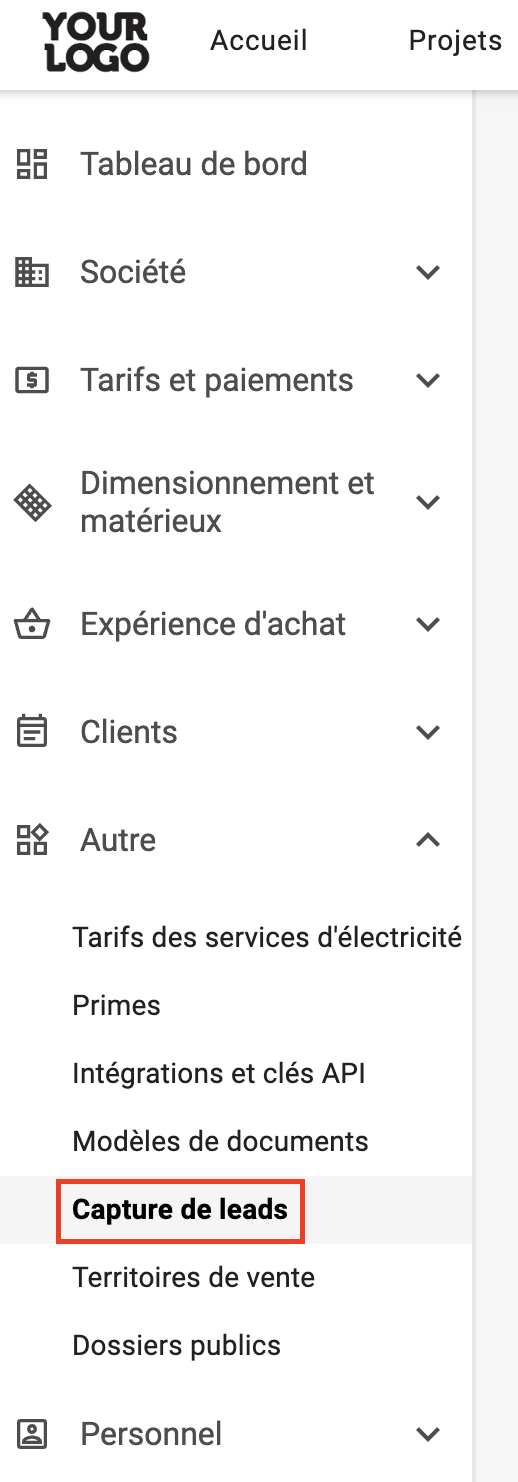This screenshot has height=1482, width=518.
Task: Open the Projets menu item
Action: pyautogui.click(x=455, y=41)
